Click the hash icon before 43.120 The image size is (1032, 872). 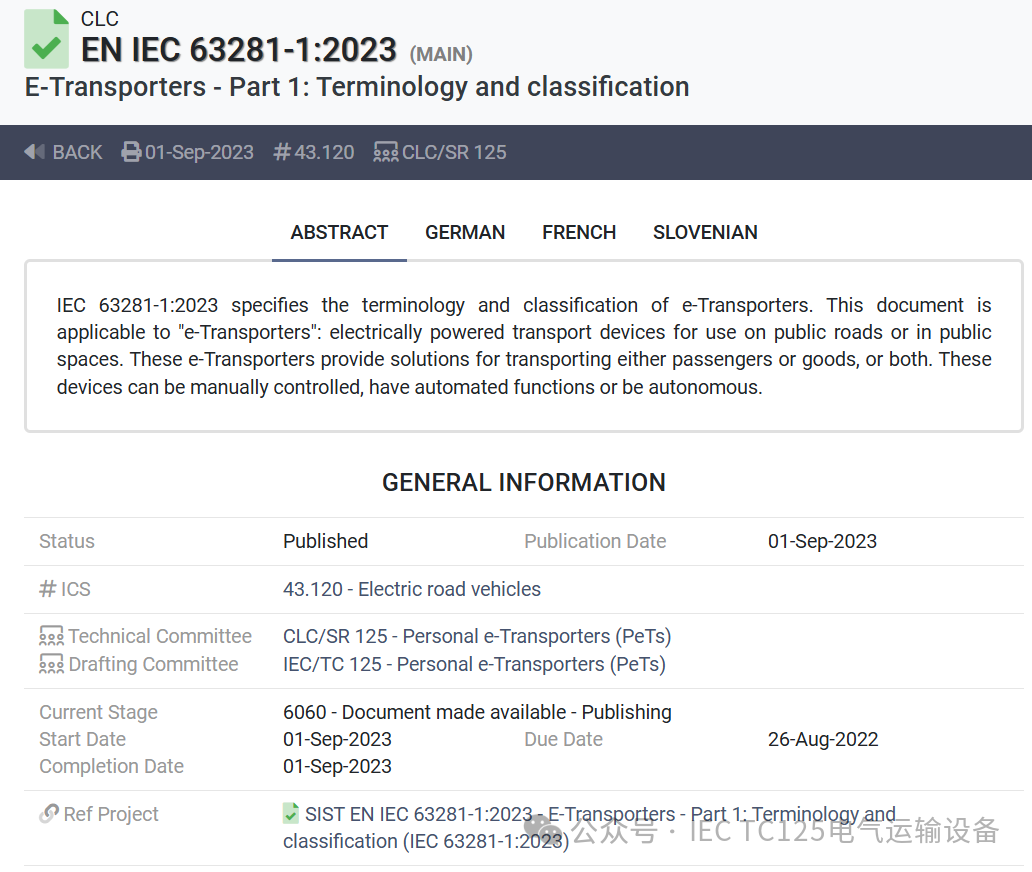282,152
